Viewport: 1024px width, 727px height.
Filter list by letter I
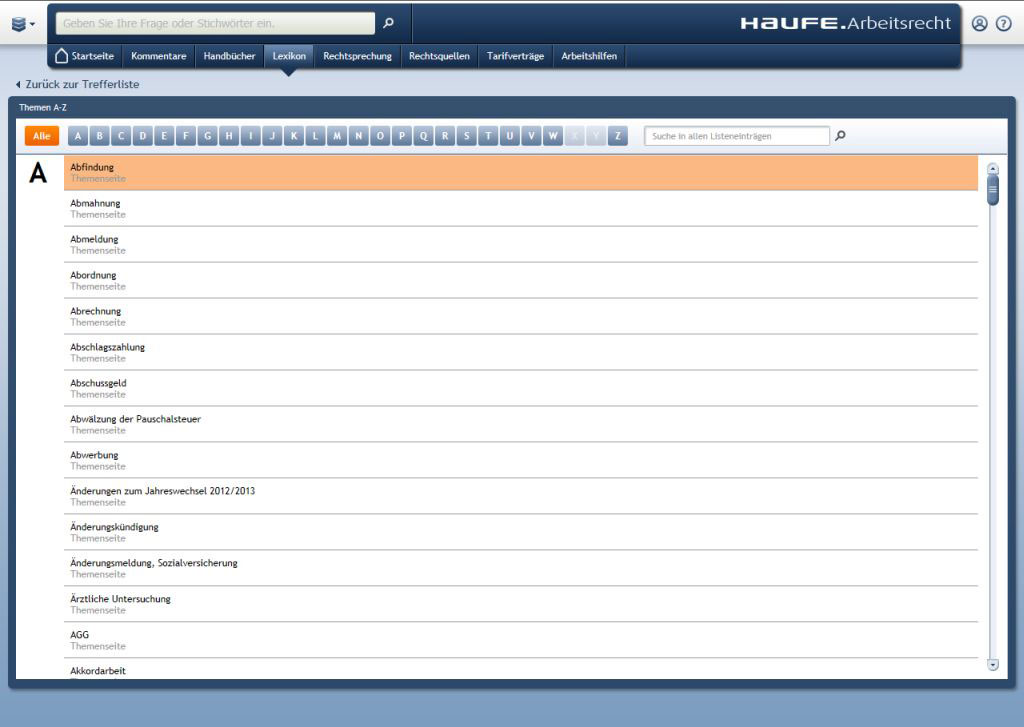point(251,136)
